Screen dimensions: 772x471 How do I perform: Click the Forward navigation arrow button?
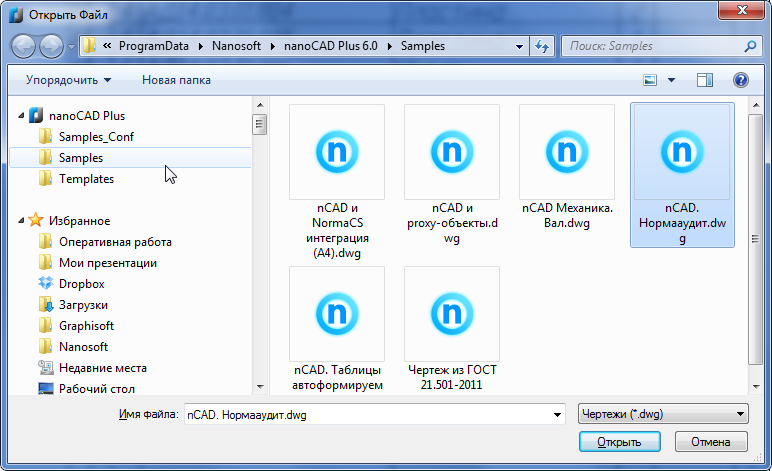click(x=51, y=47)
